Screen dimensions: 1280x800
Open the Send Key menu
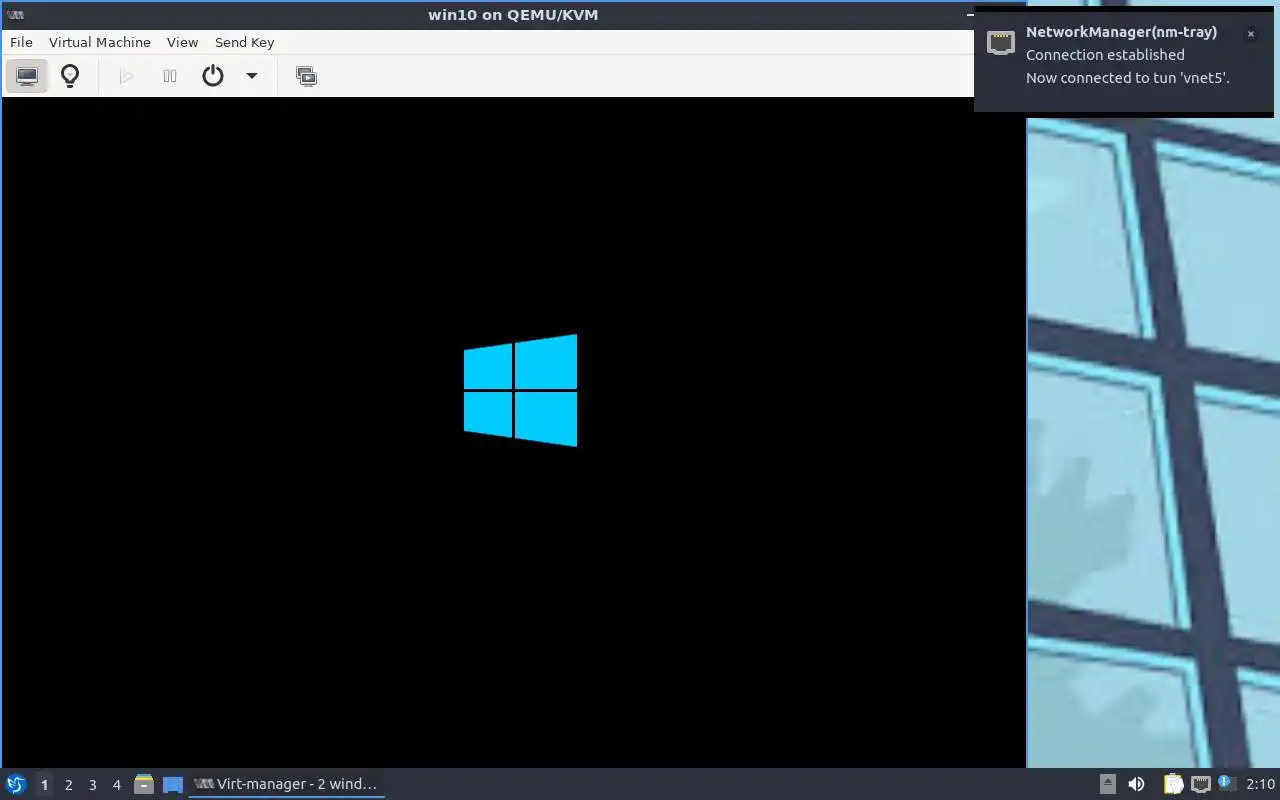point(244,42)
